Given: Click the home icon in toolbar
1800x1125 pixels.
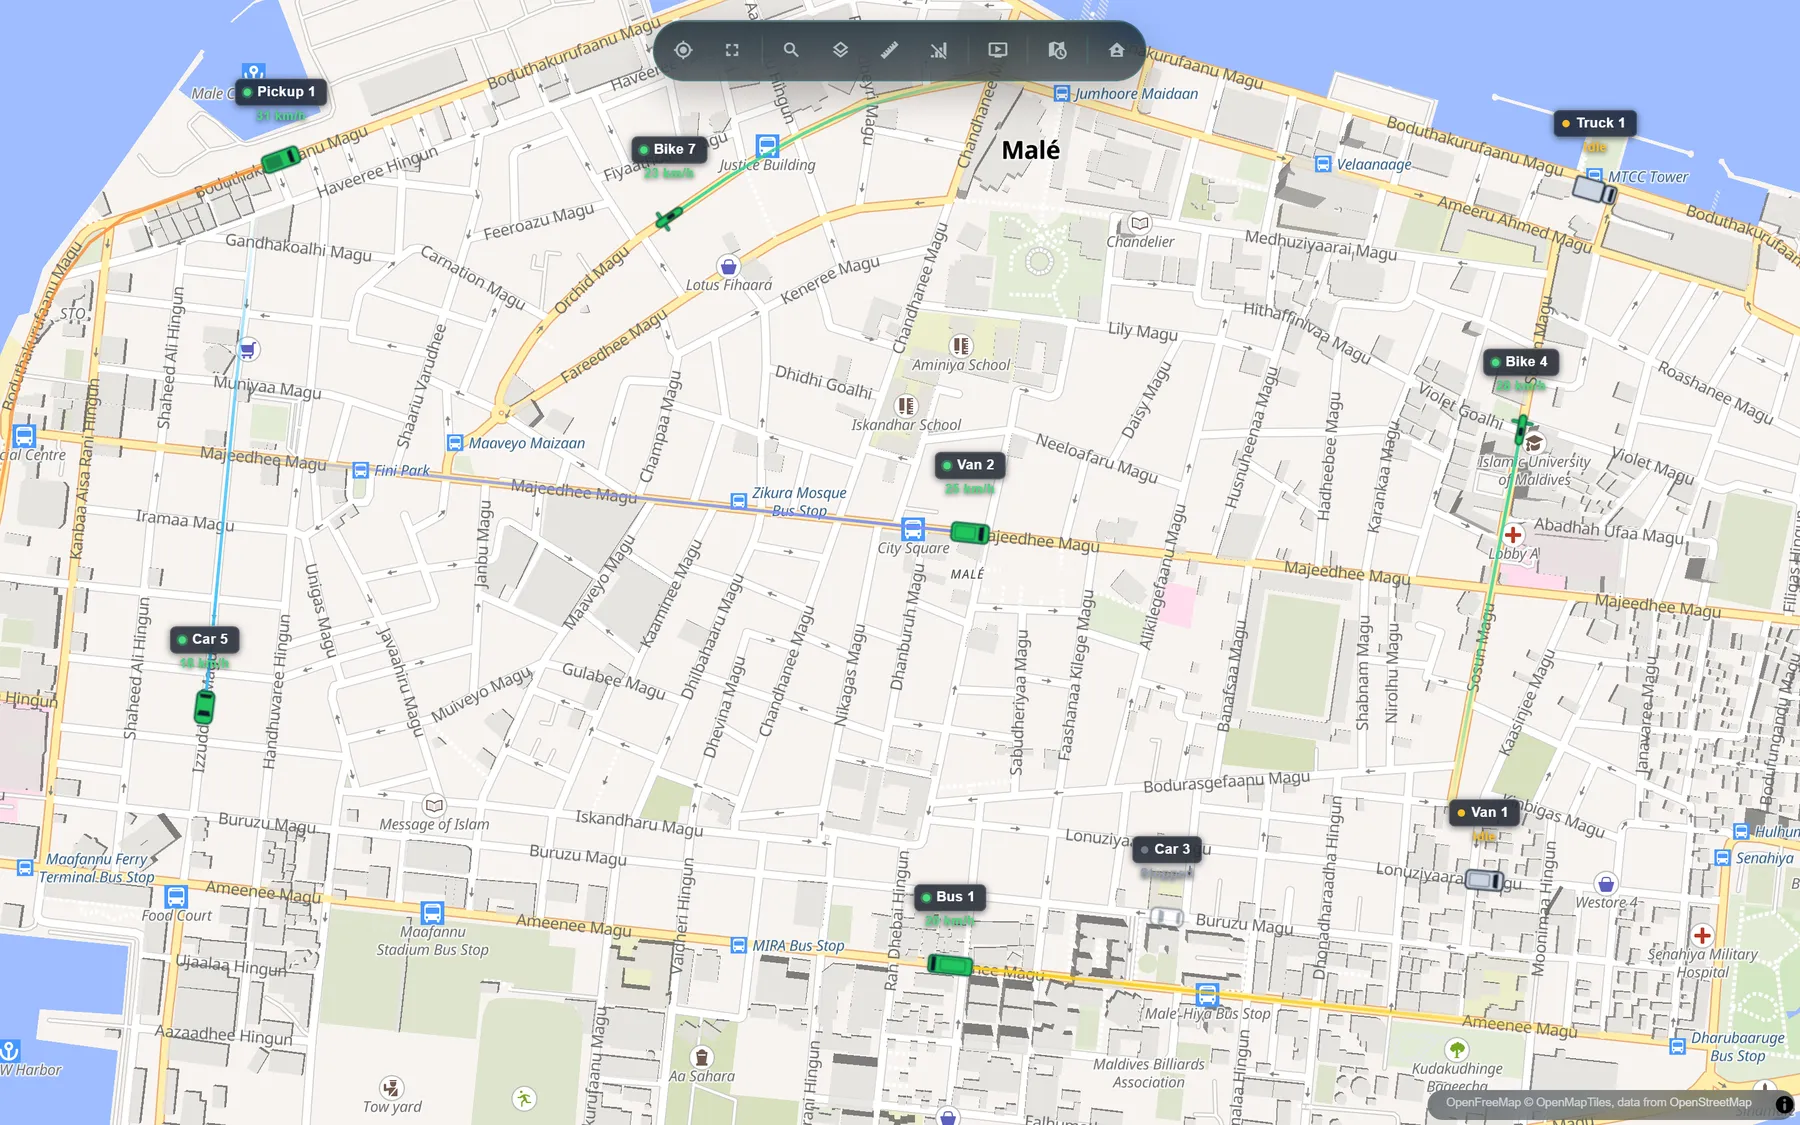Looking at the screenshot, I should click(x=1116, y=50).
